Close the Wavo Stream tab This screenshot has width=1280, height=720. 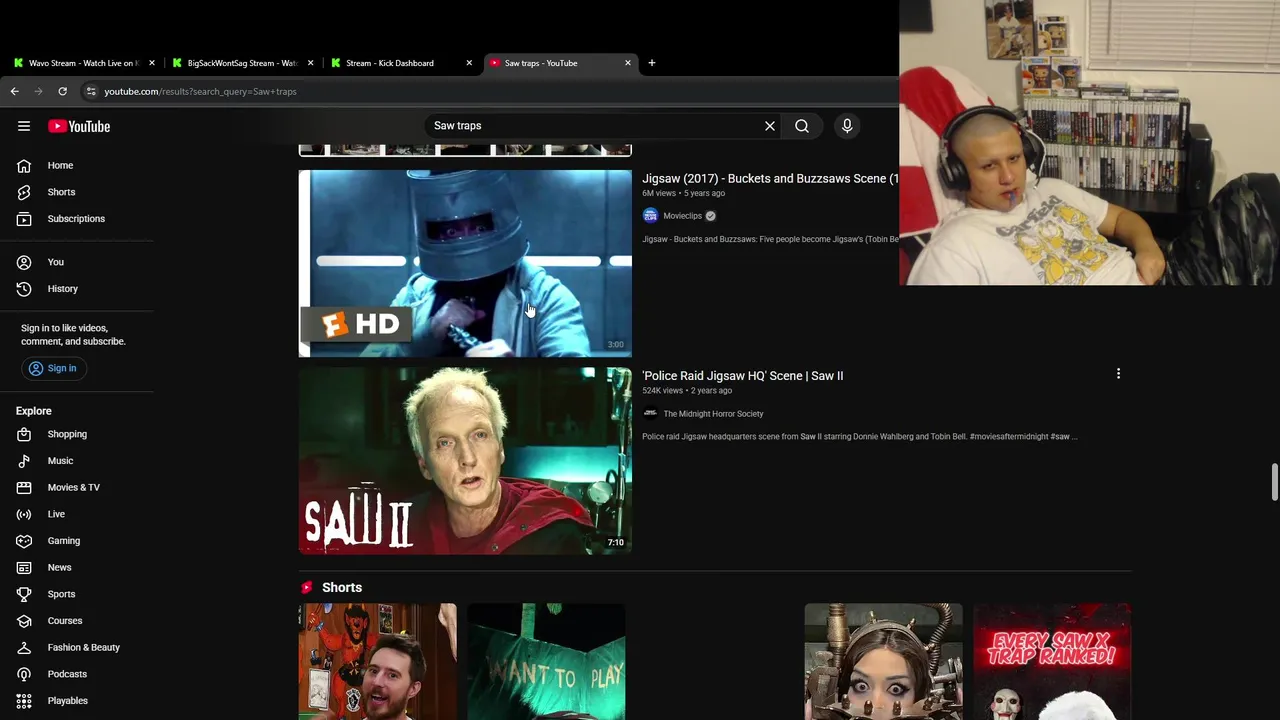click(x=152, y=63)
